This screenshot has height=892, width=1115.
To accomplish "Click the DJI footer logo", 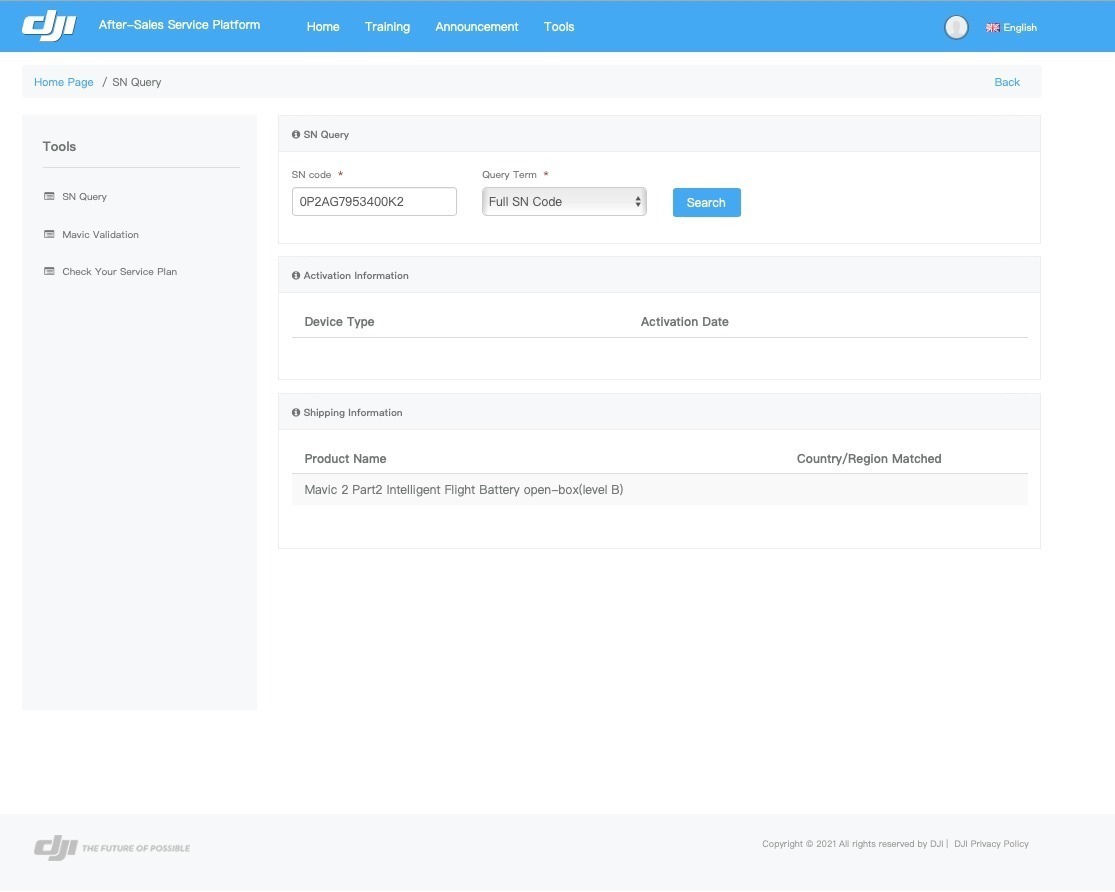I will click(x=55, y=847).
